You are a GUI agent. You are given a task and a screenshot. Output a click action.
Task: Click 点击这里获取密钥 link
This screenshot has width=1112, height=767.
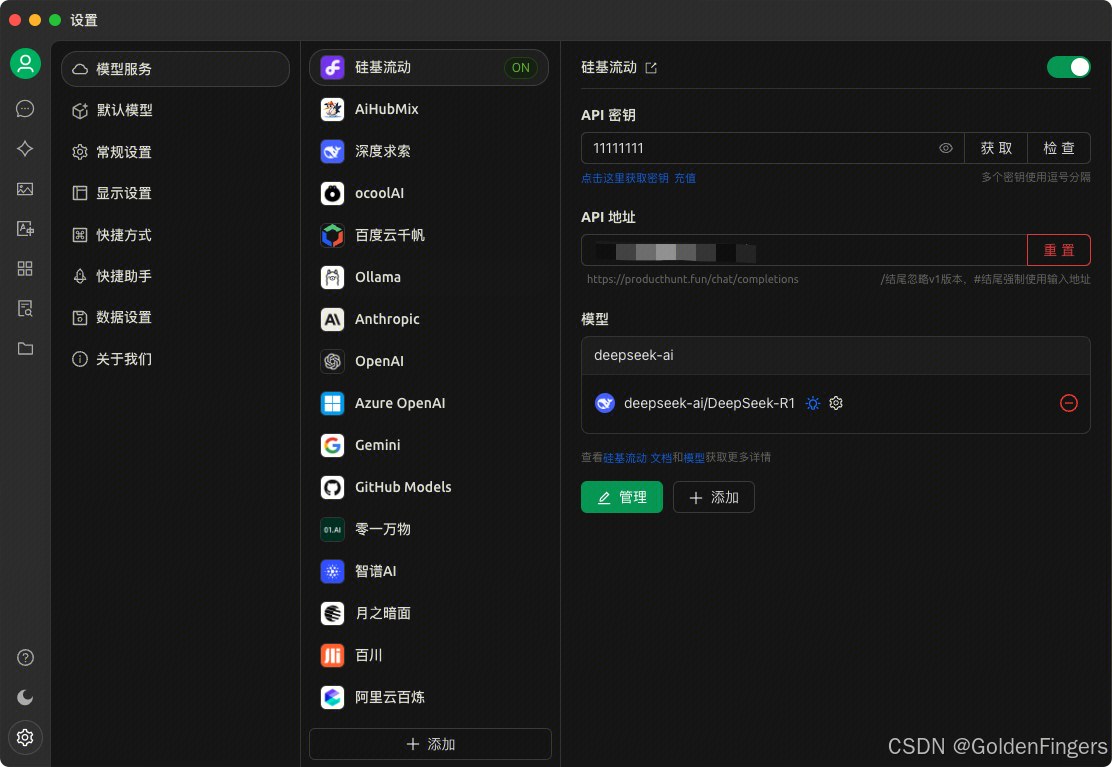(625, 178)
